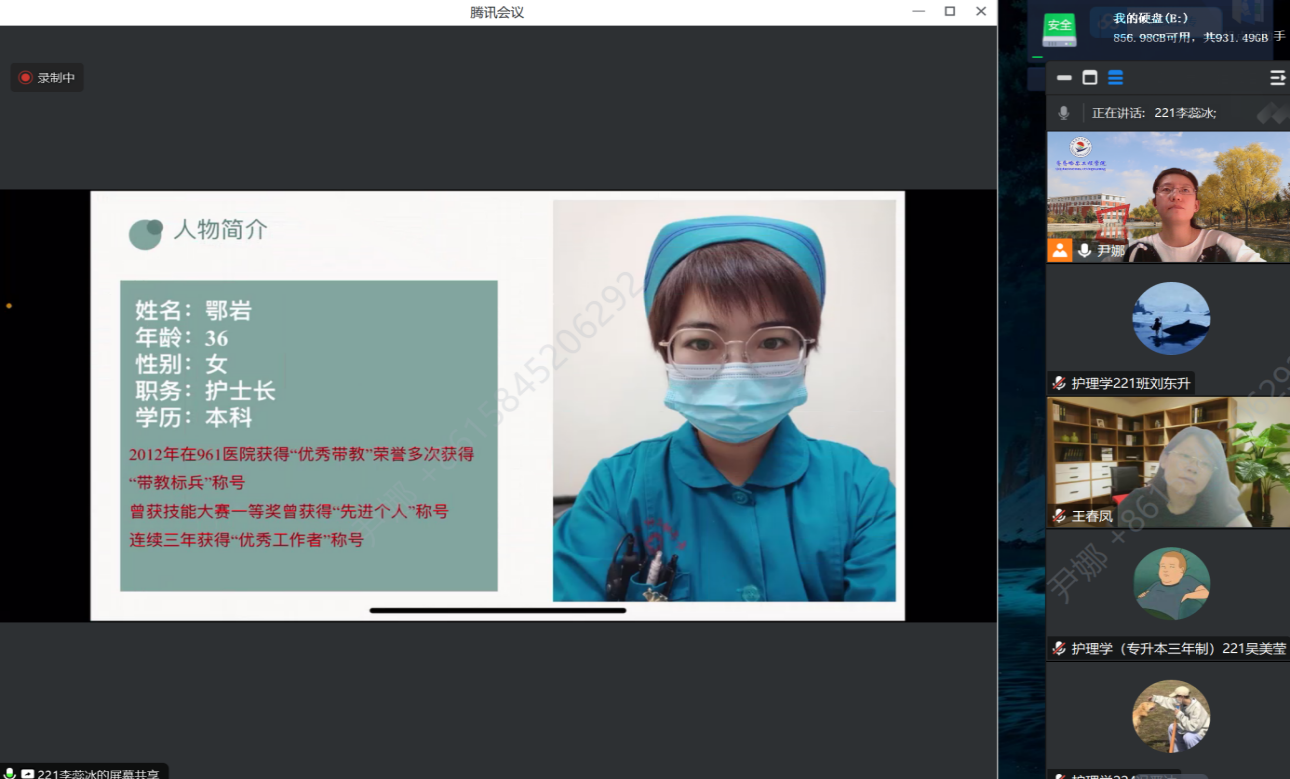
Task: Select the blue stacked list layout icon
Action: pos(1116,78)
